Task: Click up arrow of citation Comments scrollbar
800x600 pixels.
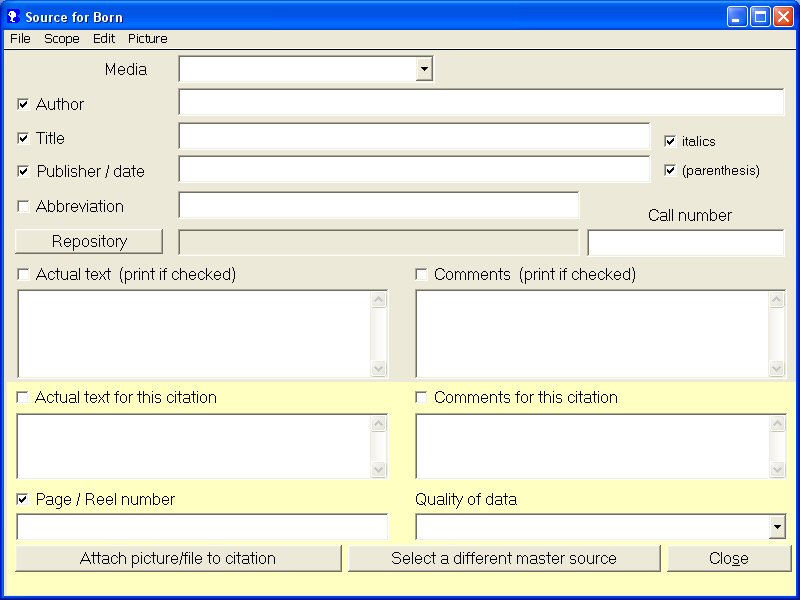Action: pos(778,423)
